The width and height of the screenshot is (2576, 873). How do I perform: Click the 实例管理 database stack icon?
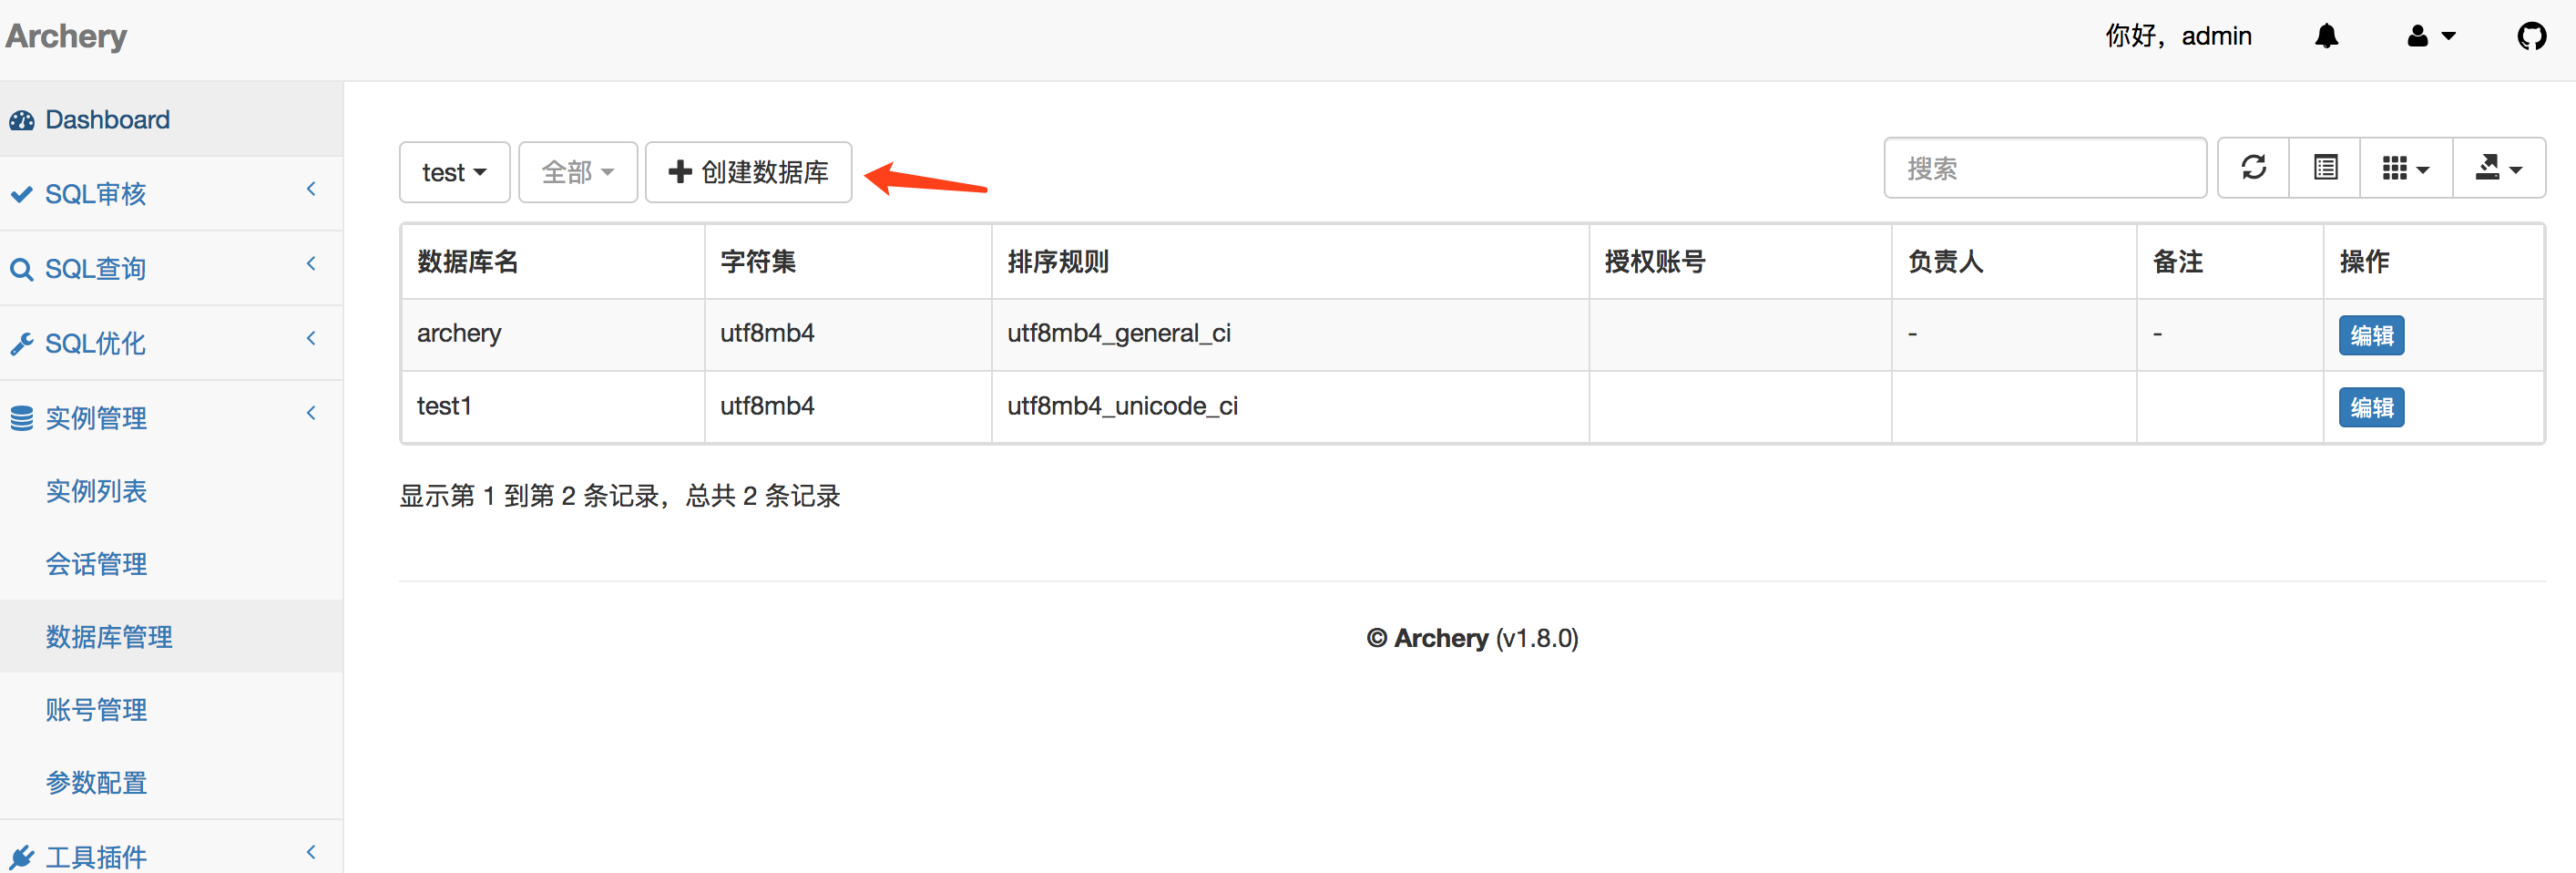coord(22,418)
